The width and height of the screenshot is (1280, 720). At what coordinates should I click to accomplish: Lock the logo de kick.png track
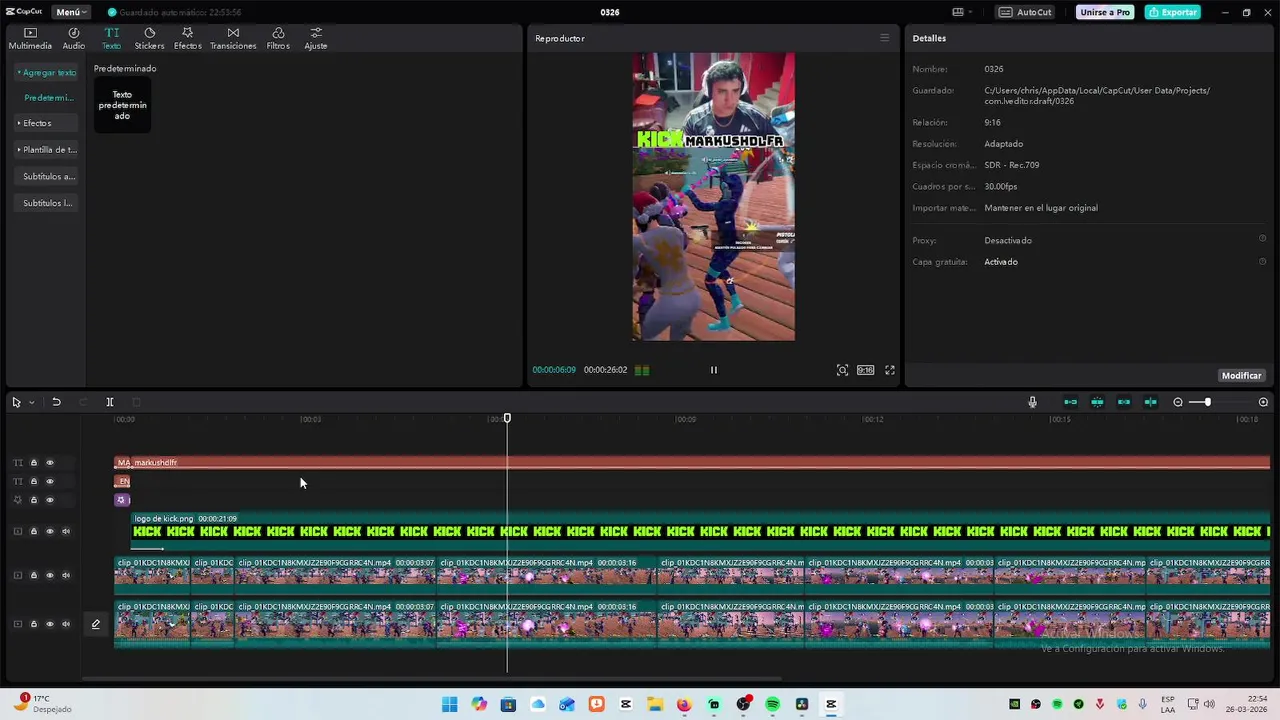[33, 531]
